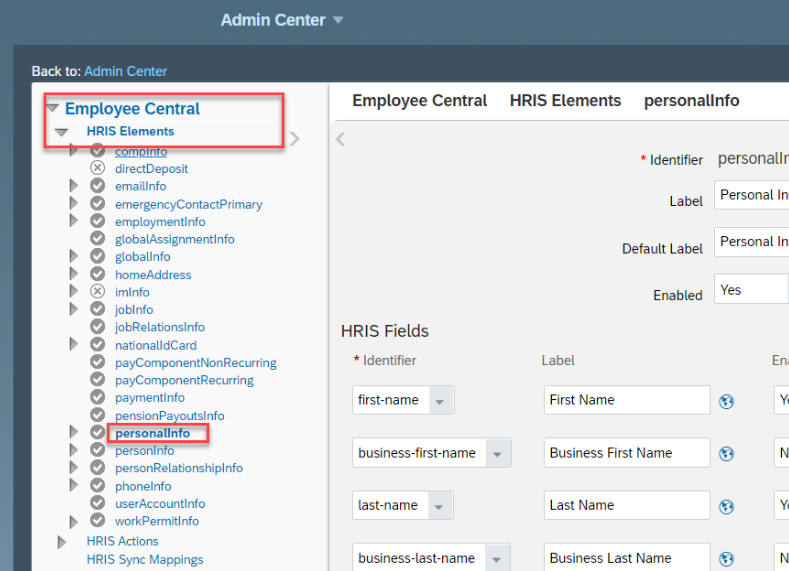Open the Enabled Yes dropdown
The height and width of the screenshot is (571, 789).
click(751, 289)
